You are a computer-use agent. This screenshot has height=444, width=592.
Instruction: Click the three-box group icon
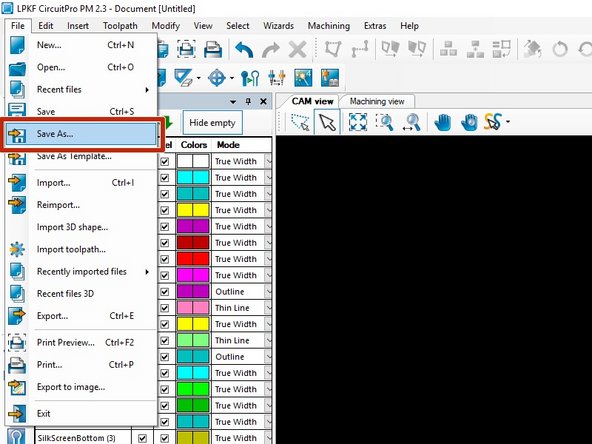point(449,49)
